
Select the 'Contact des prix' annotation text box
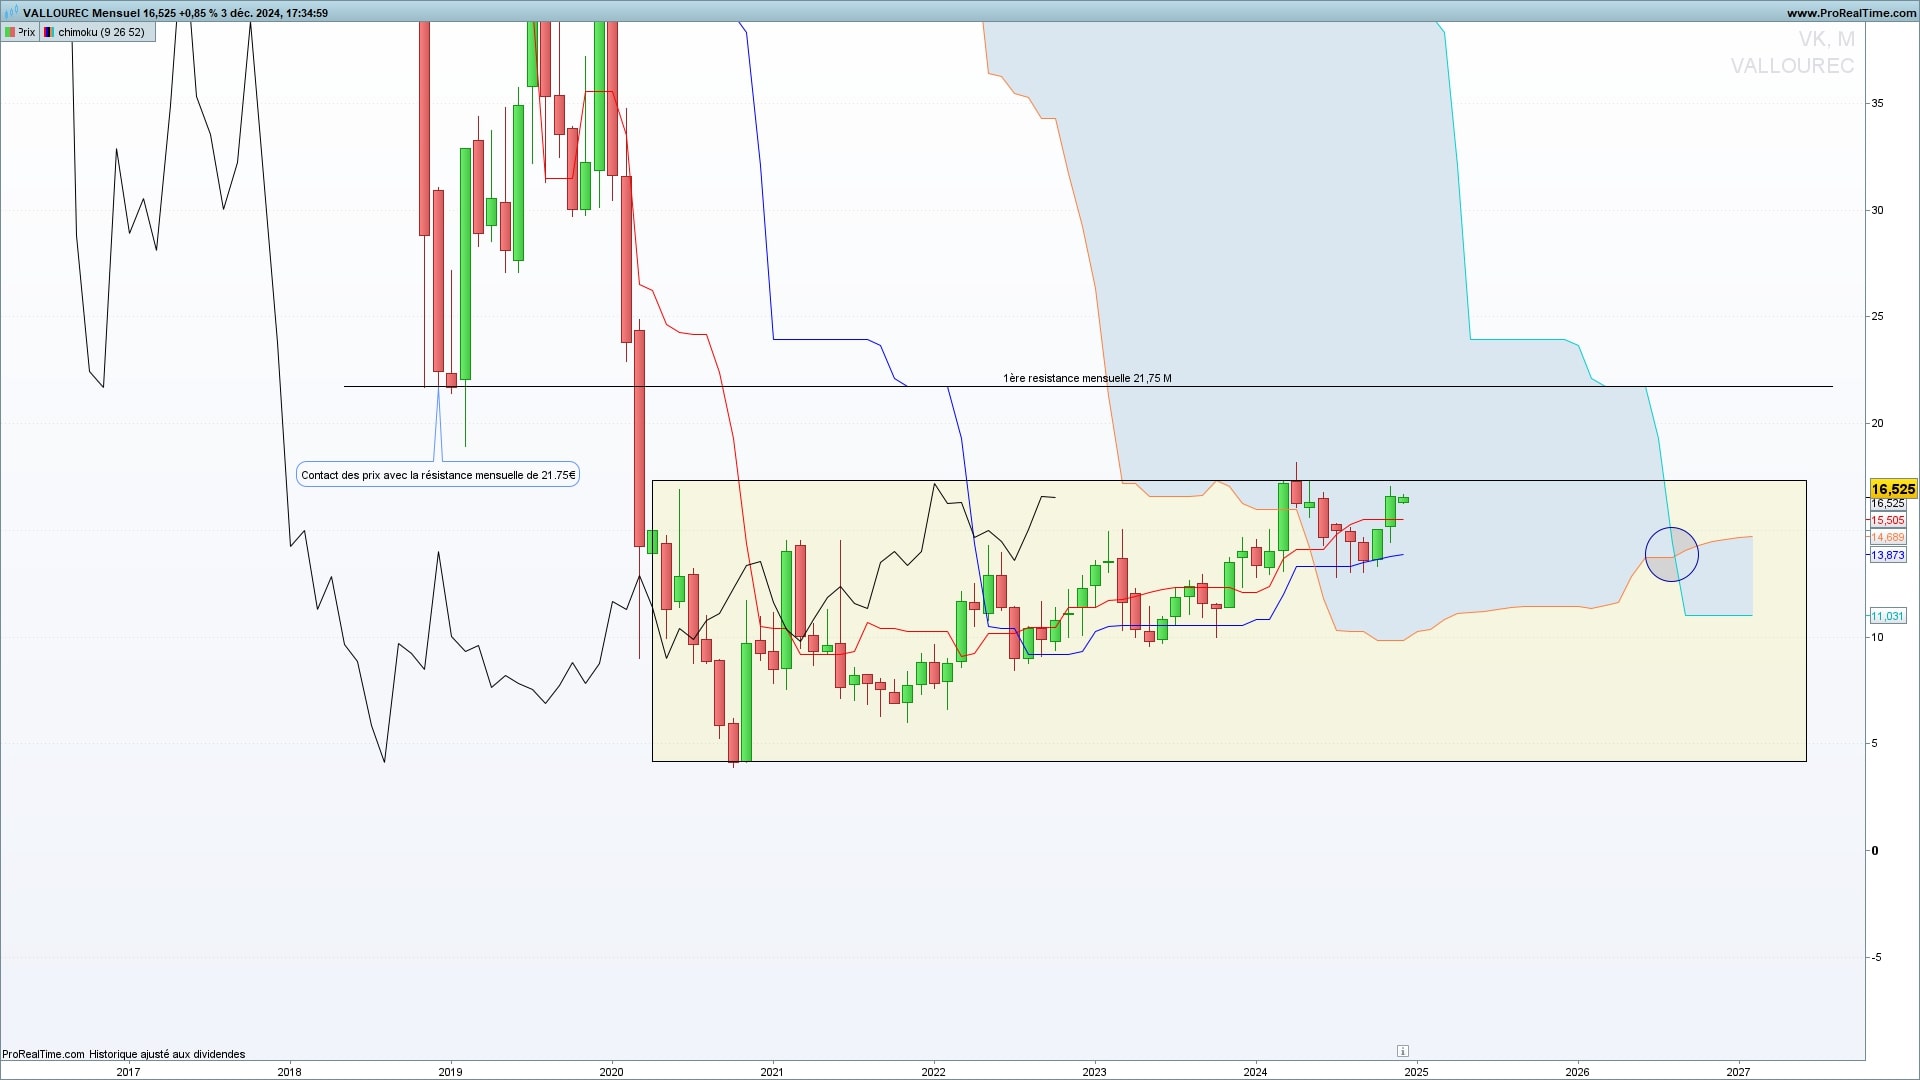pos(438,475)
